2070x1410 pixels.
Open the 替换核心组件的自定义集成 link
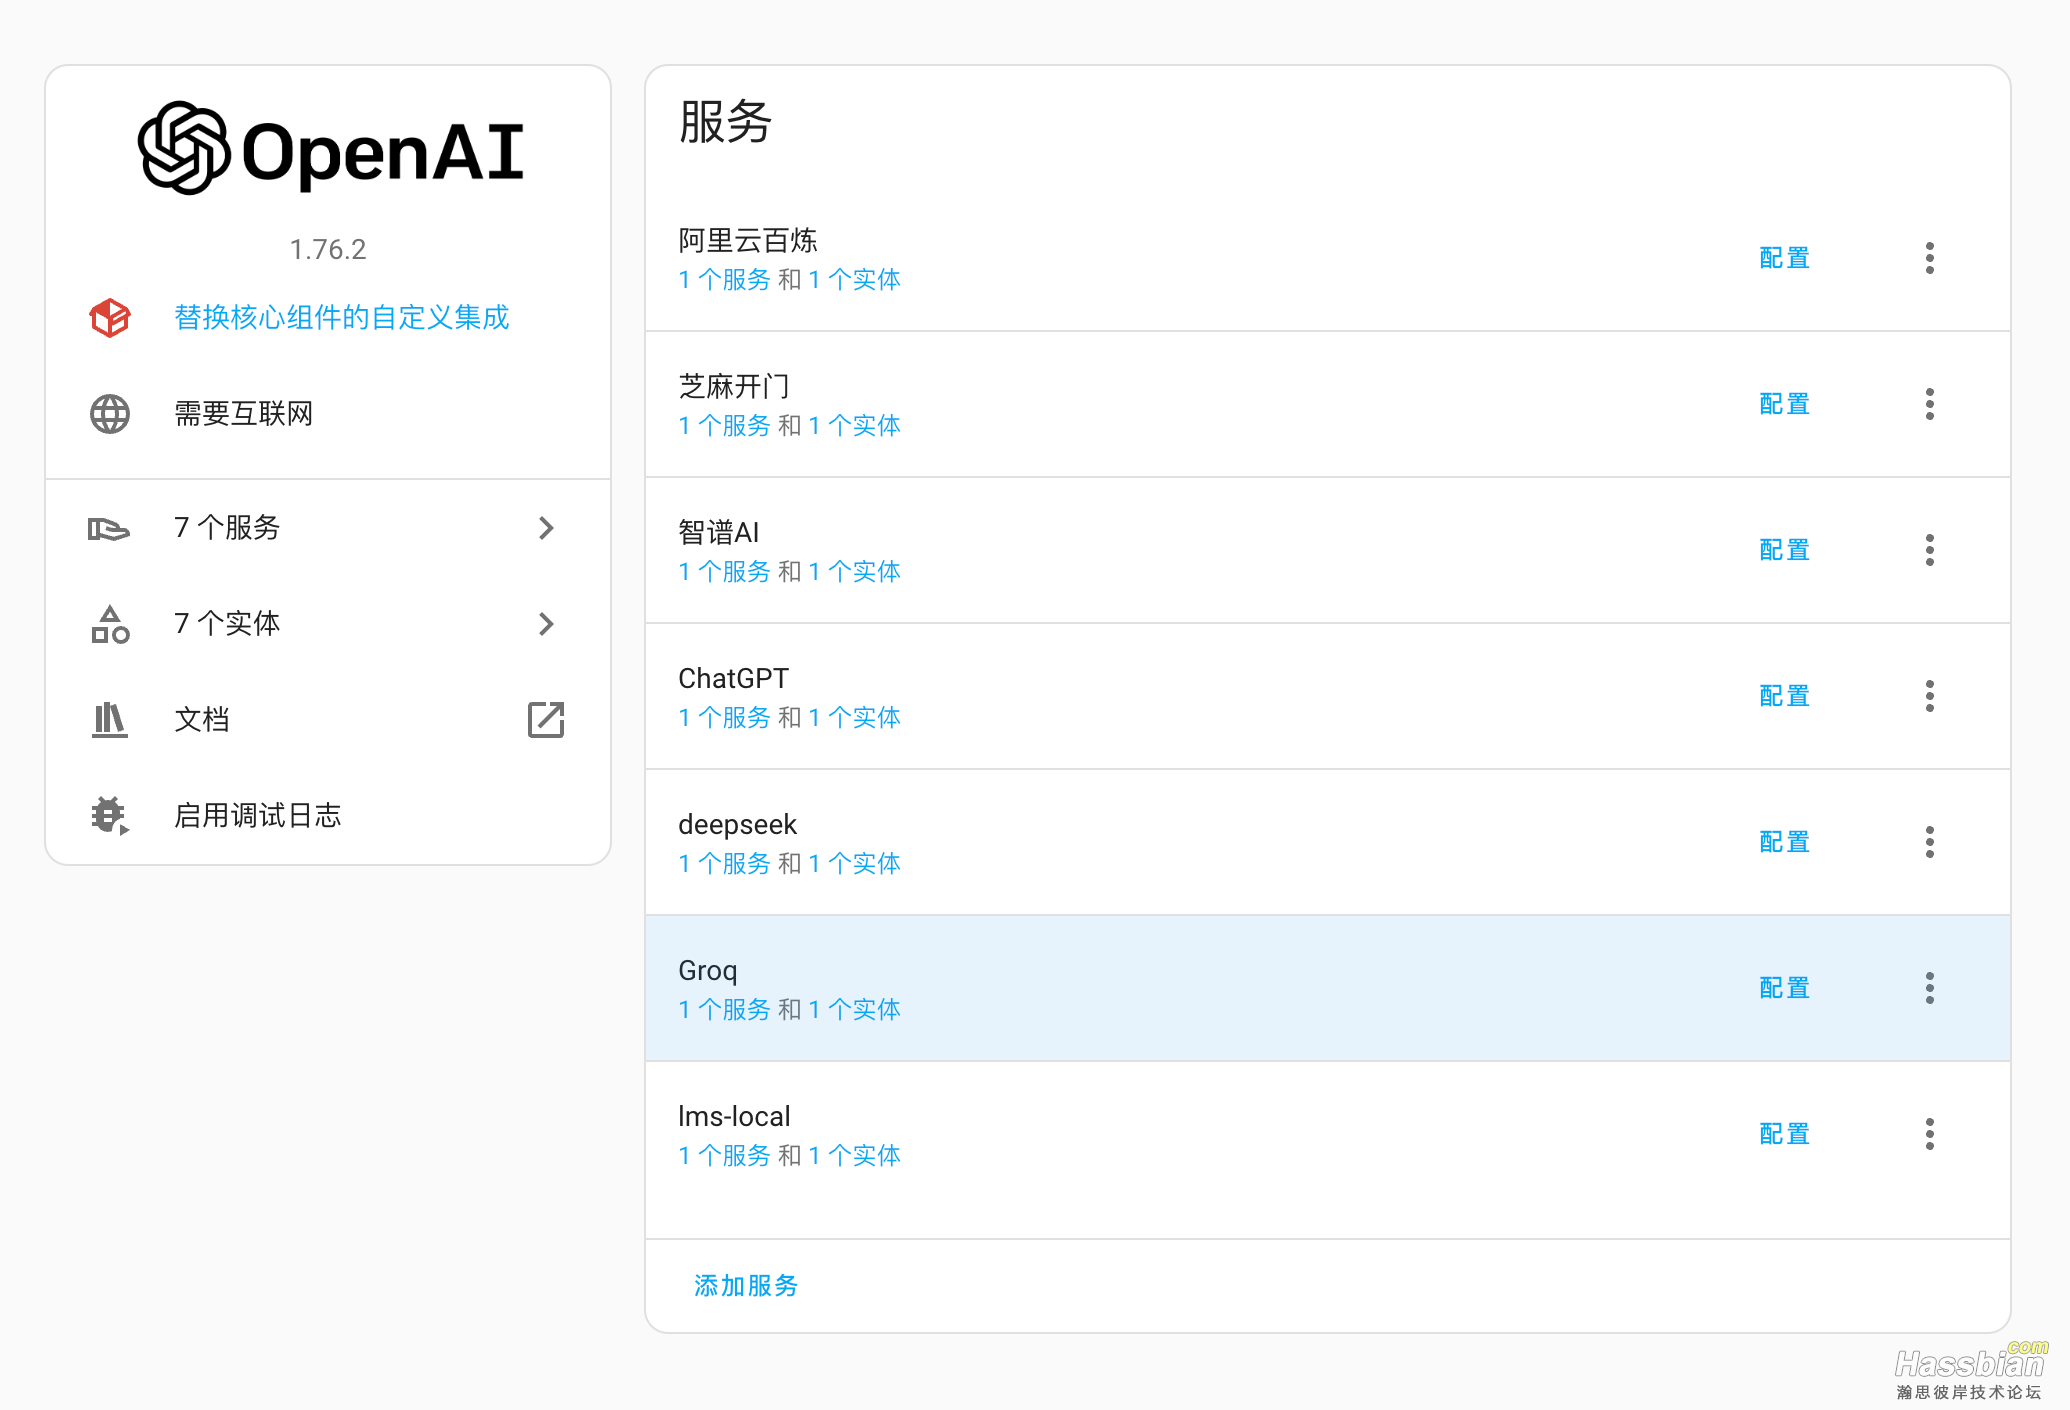tap(342, 318)
